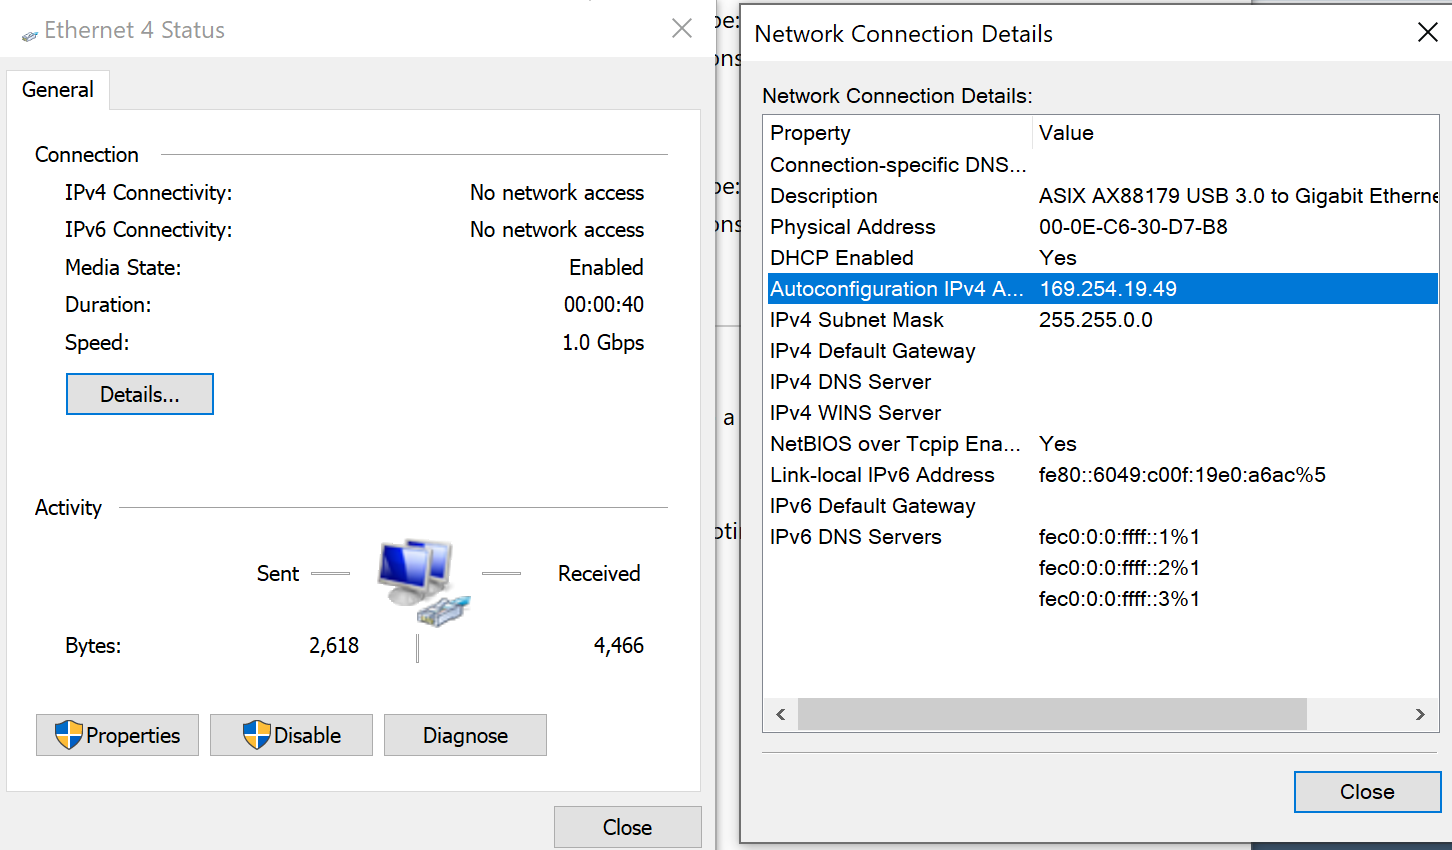
Task: Switch to the General tab
Action: pos(58,90)
